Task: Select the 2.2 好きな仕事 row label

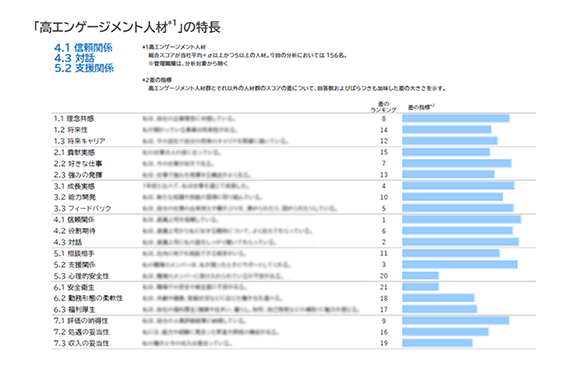Action: pos(78,163)
